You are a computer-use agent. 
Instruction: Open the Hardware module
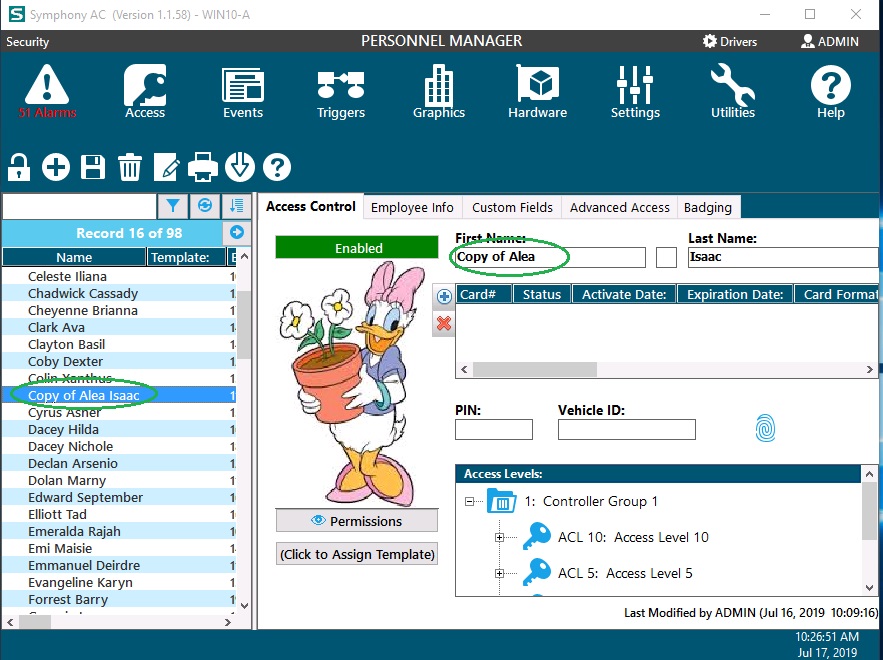[537, 91]
